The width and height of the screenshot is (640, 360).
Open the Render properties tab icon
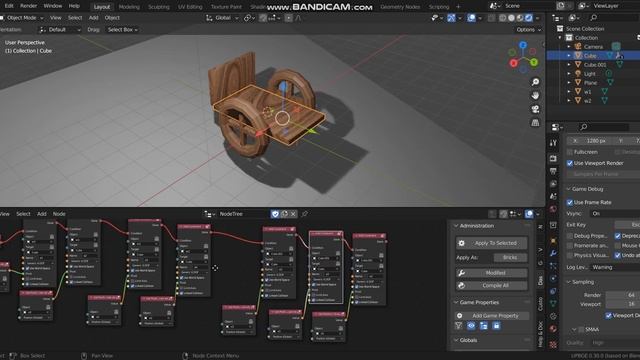point(553,158)
